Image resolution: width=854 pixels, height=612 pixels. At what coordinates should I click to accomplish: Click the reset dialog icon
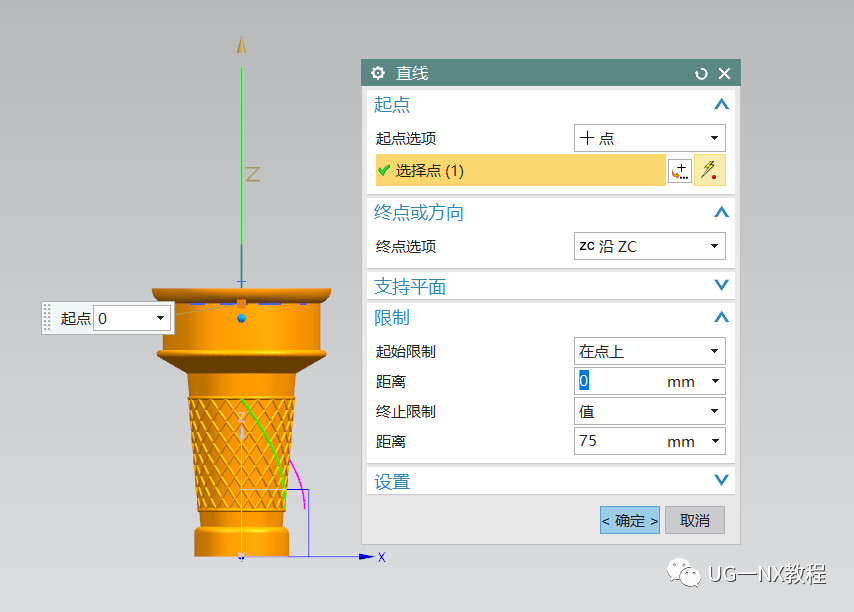pyautogui.click(x=701, y=74)
